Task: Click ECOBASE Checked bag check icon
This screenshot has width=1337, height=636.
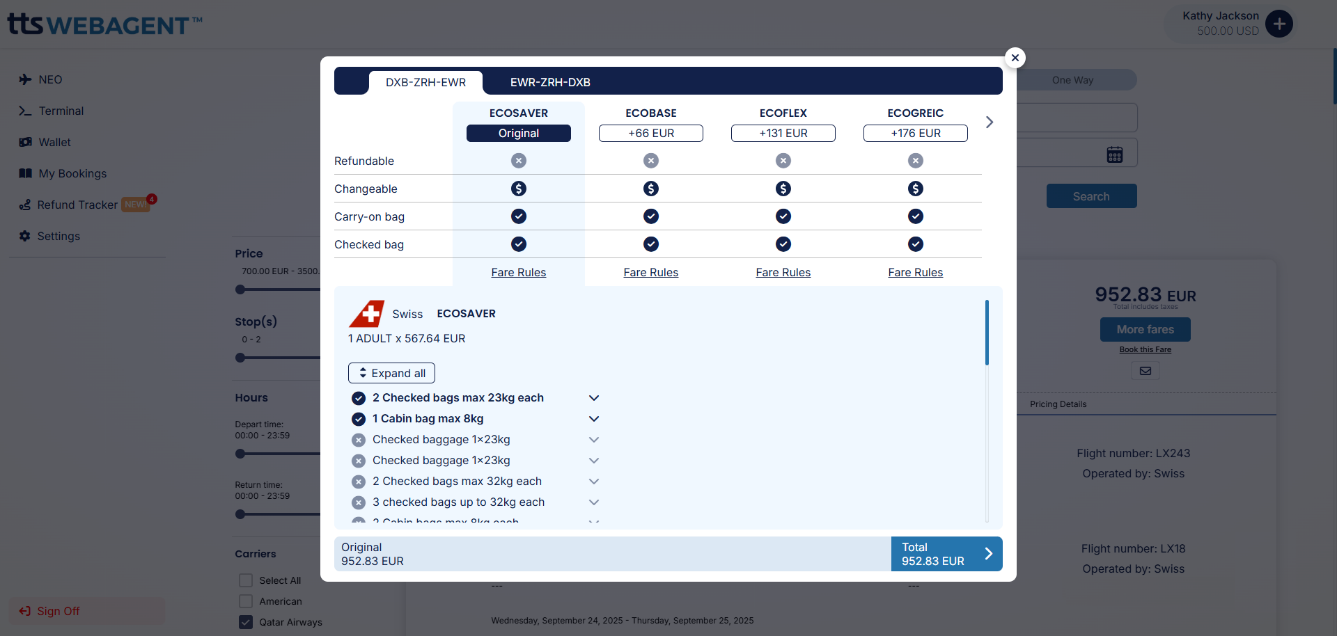Action: [x=651, y=243]
